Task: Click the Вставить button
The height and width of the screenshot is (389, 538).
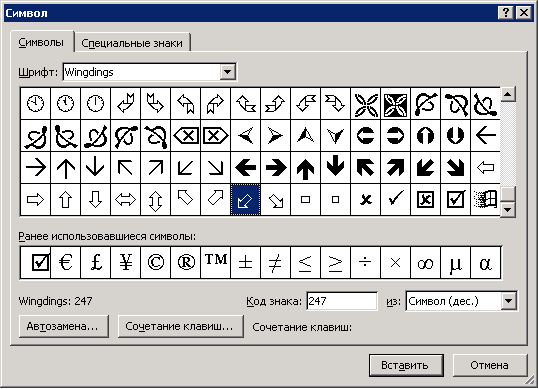Action: [406, 365]
